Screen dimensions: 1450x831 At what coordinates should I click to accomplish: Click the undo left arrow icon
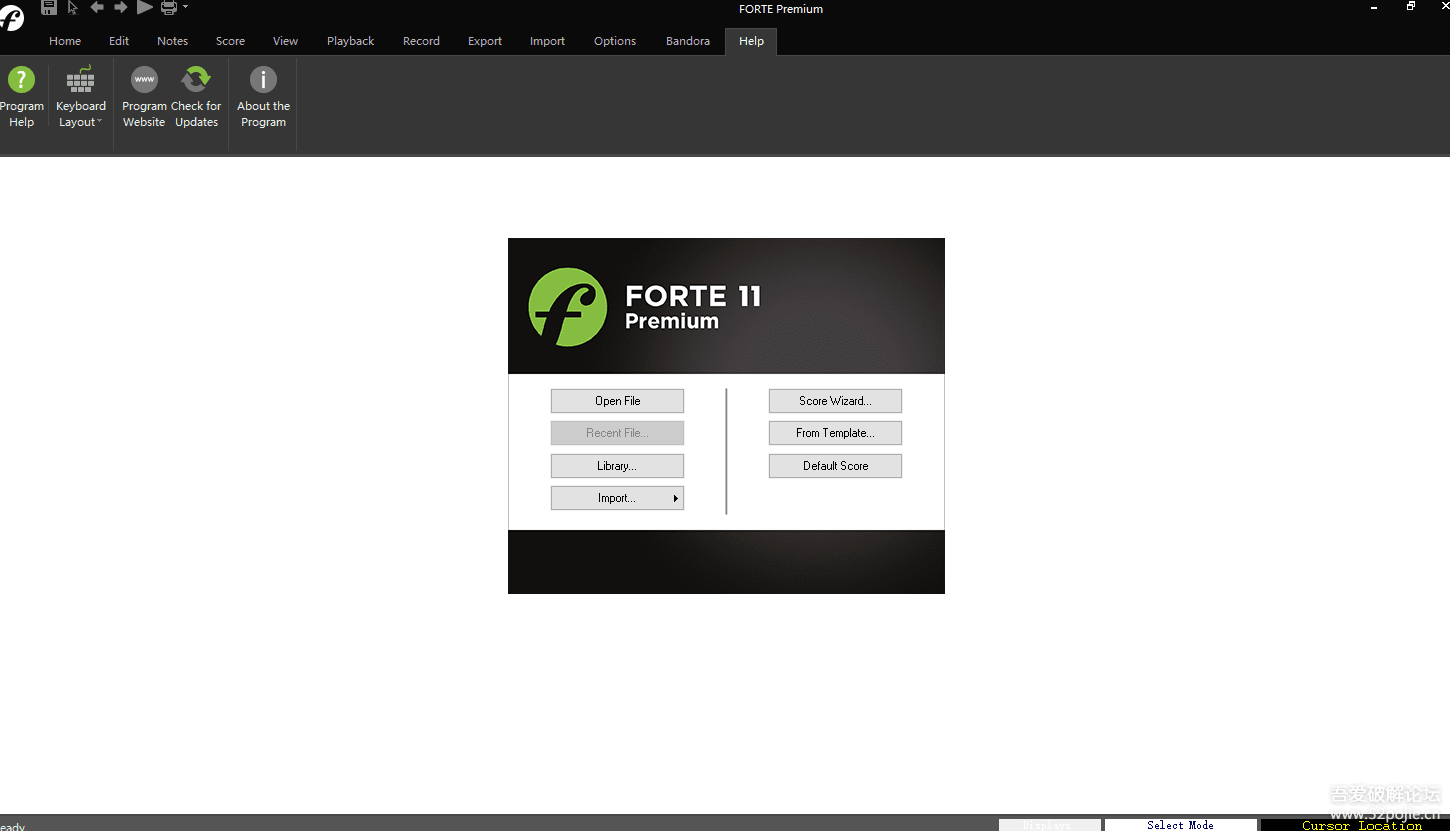[x=97, y=7]
